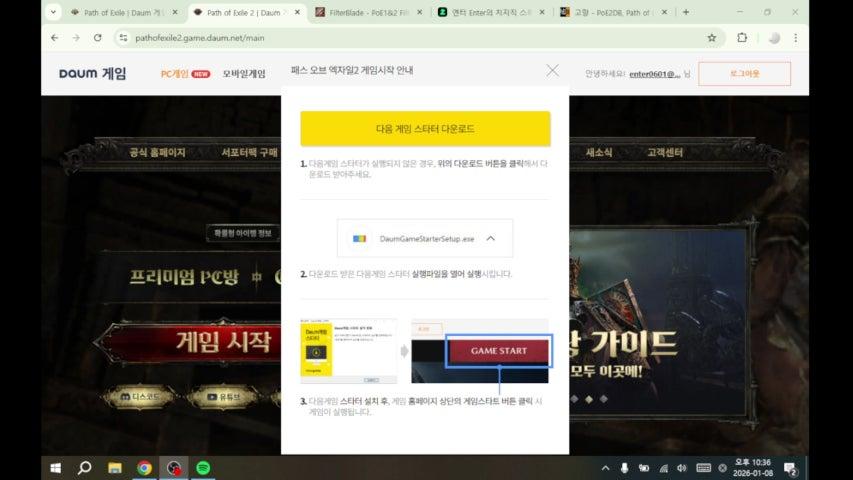
Task: Open 서포터팩 구매 in game nav
Action: point(249,152)
